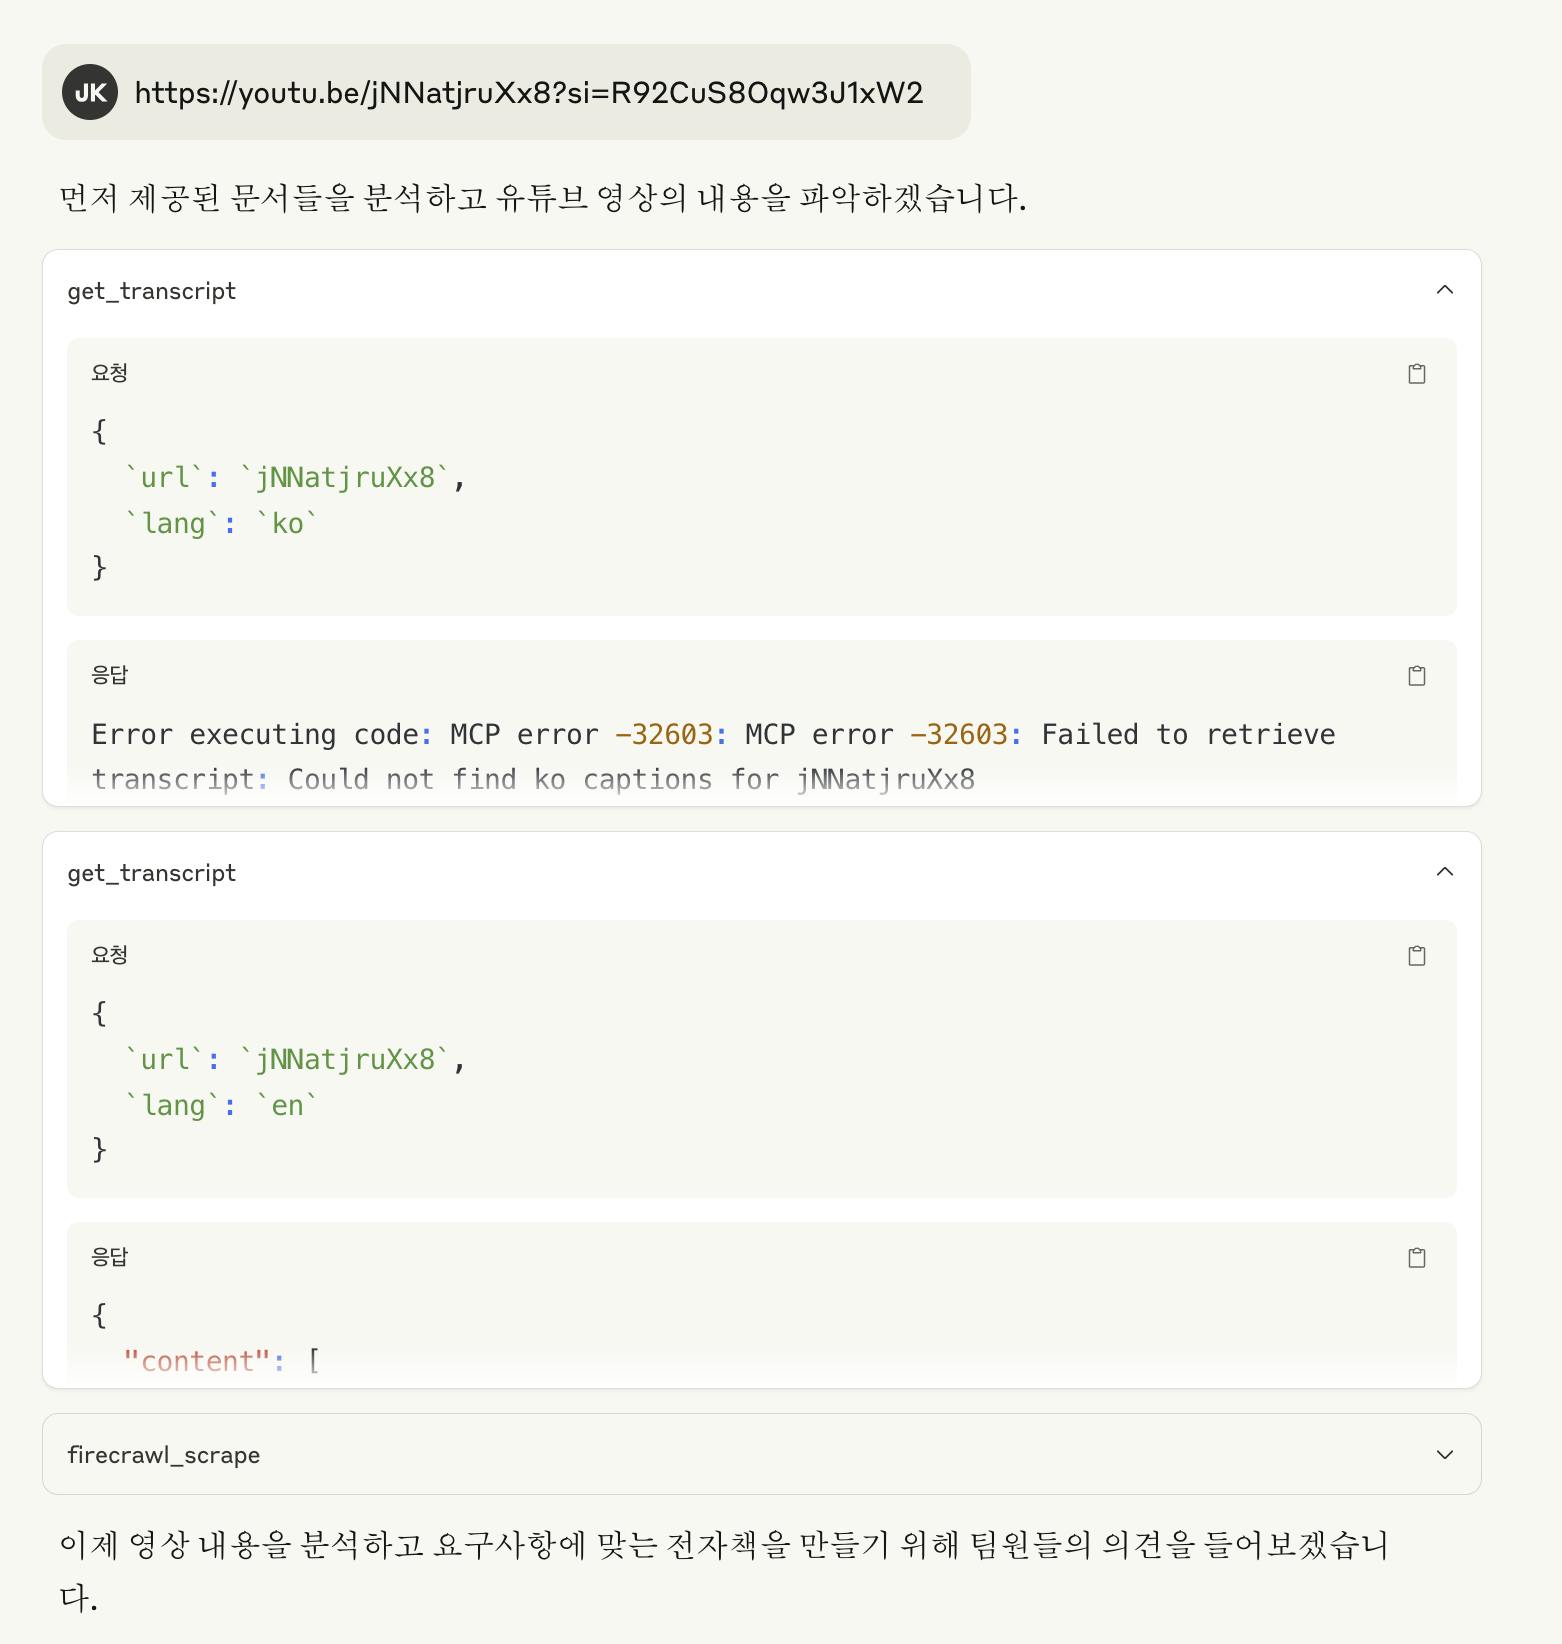Expand the firecrawl_scrape tool block

(1444, 1455)
